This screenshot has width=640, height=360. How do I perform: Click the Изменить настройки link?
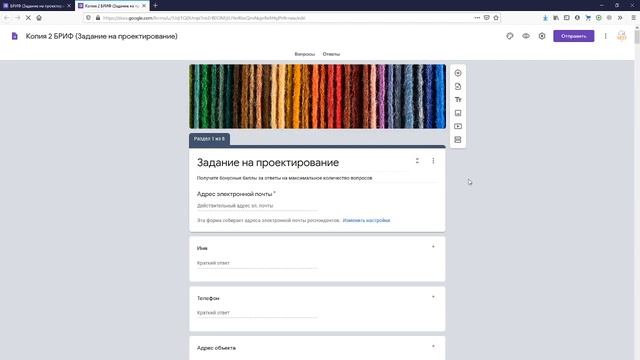click(x=366, y=220)
